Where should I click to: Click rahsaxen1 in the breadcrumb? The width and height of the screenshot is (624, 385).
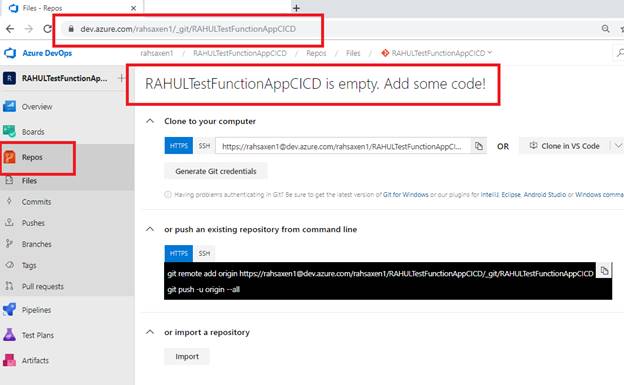[x=157, y=53]
